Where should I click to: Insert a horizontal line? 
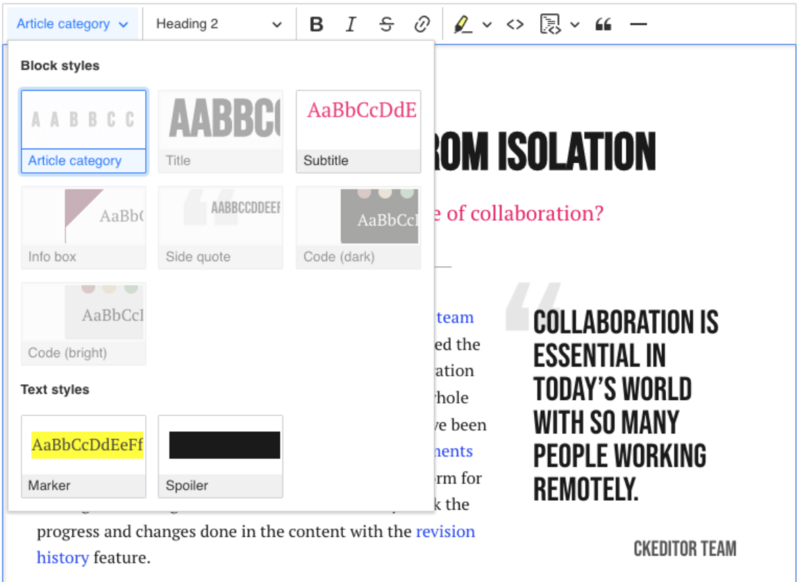pos(638,23)
